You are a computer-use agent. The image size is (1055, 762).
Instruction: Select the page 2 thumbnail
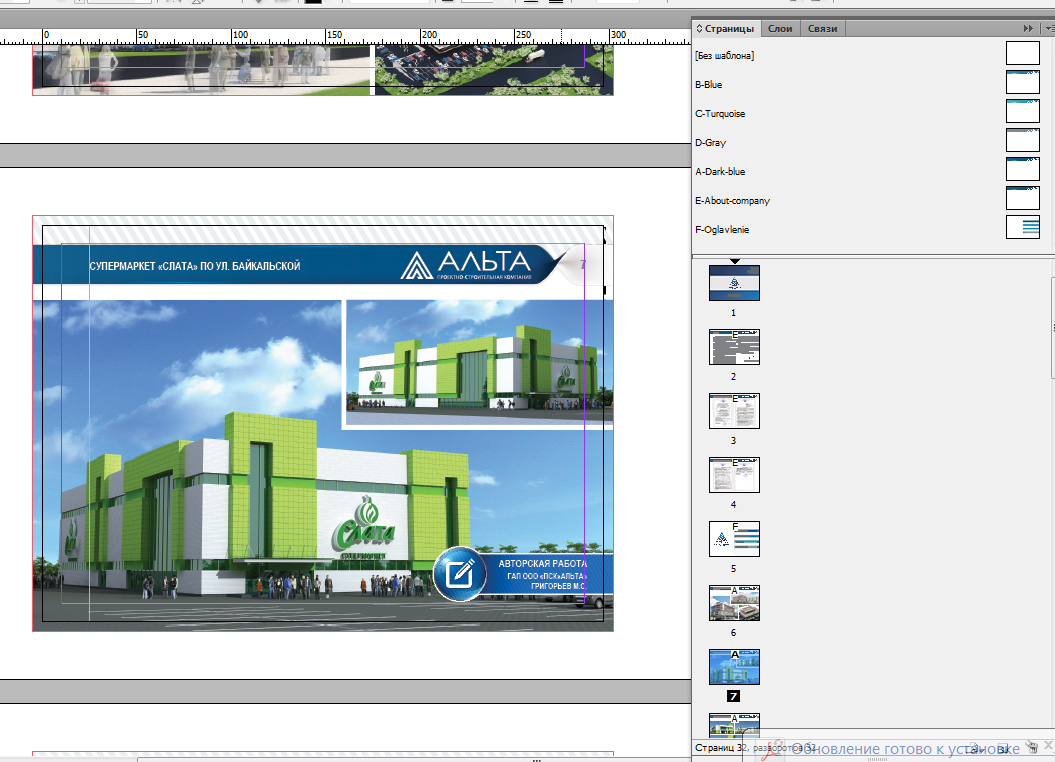tap(734, 347)
